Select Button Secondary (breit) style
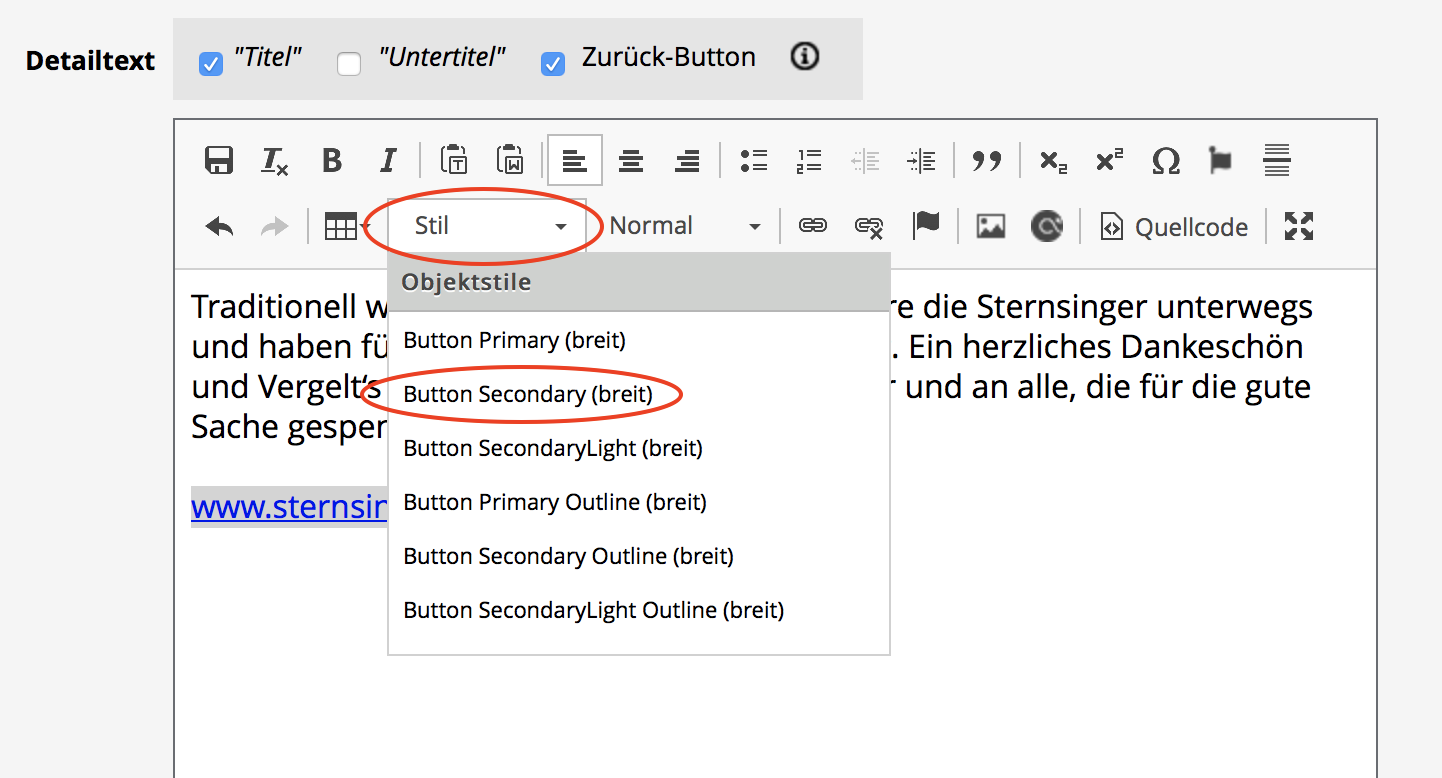Image resolution: width=1442 pixels, height=778 pixels. [x=527, y=395]
